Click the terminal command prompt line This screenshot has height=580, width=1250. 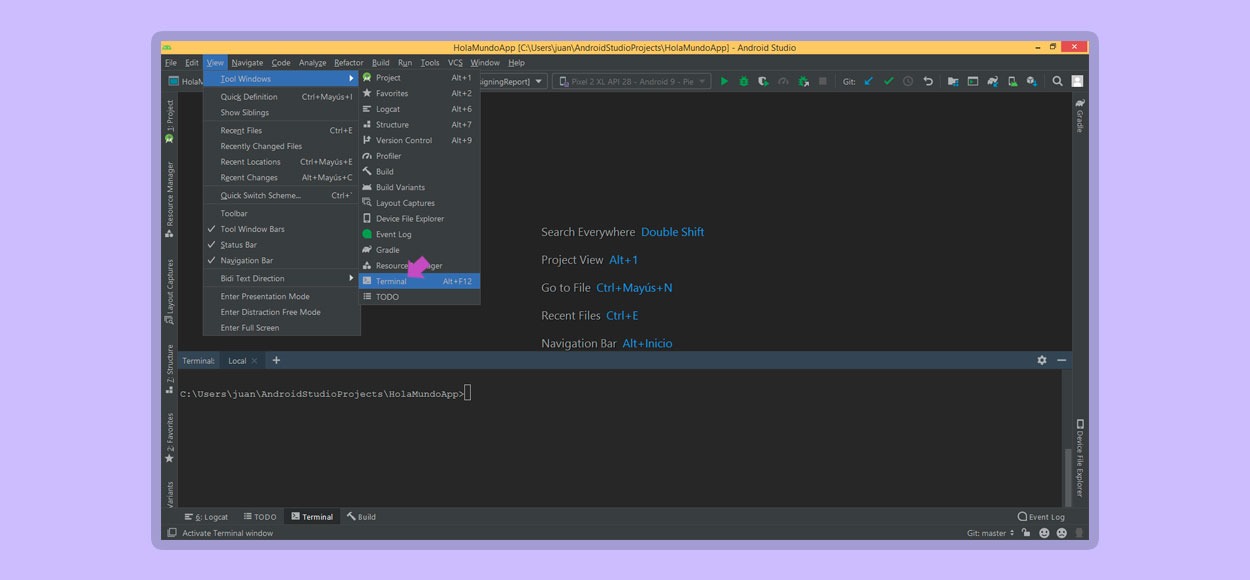[325, 394]
